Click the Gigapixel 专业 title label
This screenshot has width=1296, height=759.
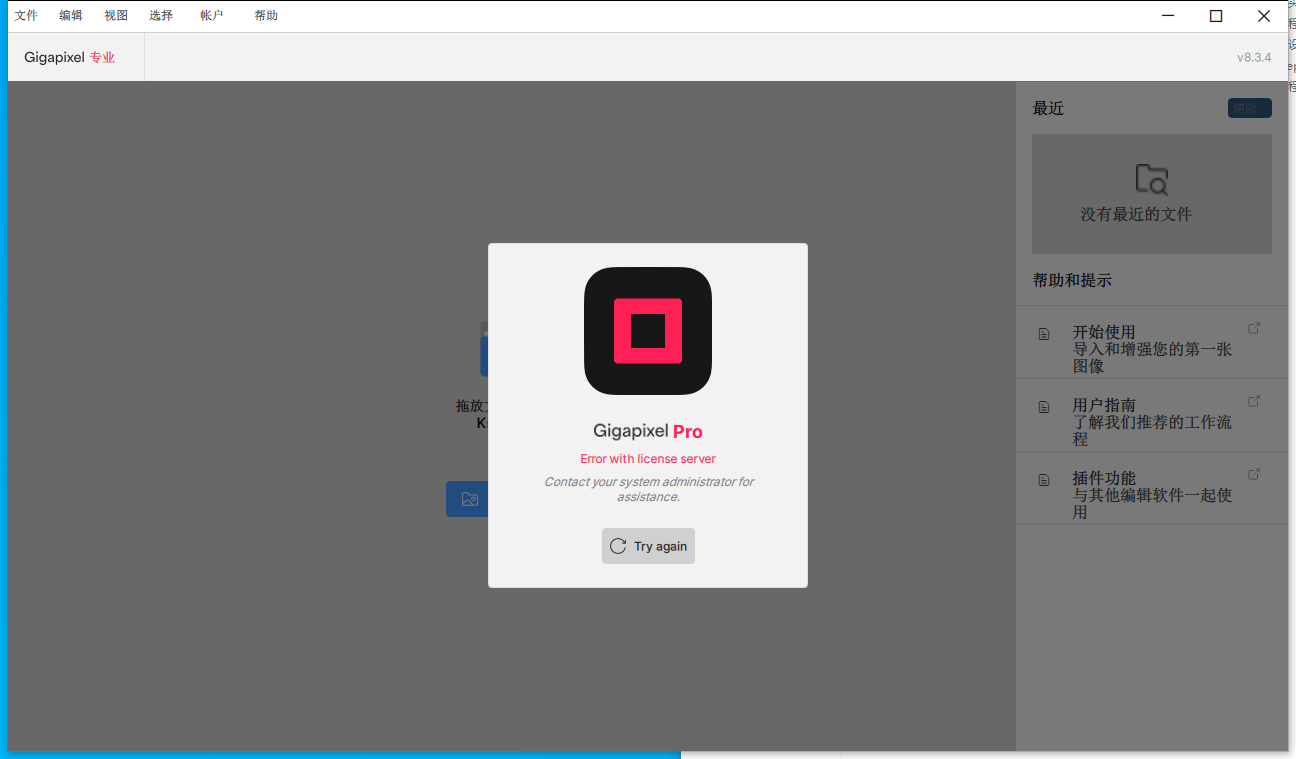click(70, 58)
